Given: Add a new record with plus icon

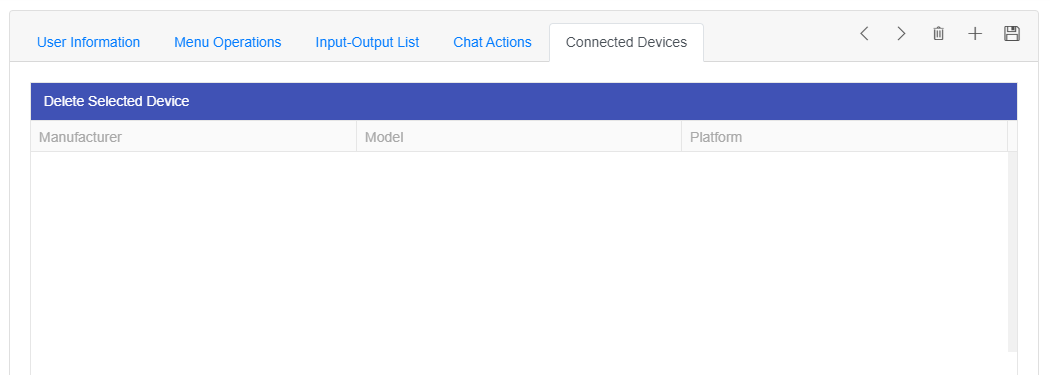Looking at the screenshot, I should pos(975,34).
